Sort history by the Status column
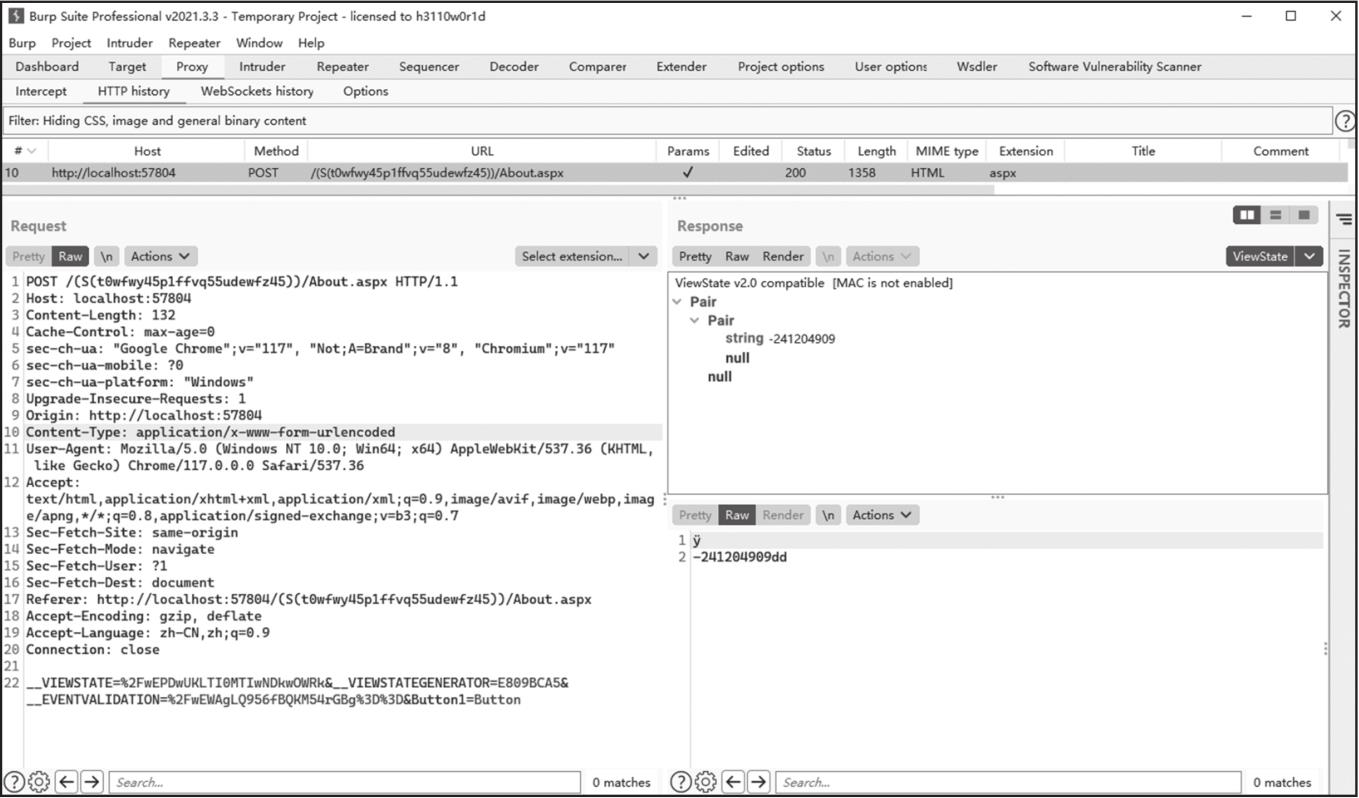 [814, 151]
